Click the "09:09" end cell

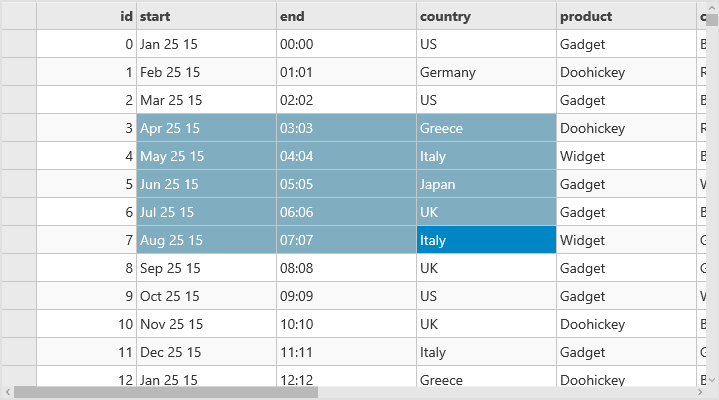[x=346, y=296]
